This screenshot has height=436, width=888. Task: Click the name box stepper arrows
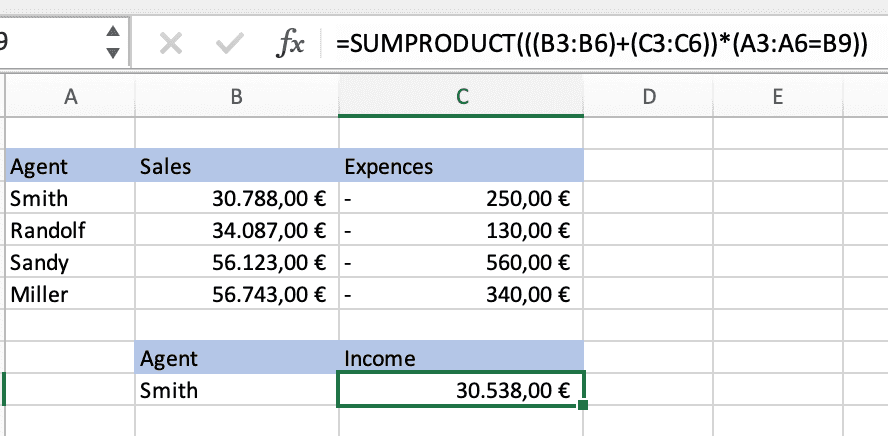click(113, 42)
